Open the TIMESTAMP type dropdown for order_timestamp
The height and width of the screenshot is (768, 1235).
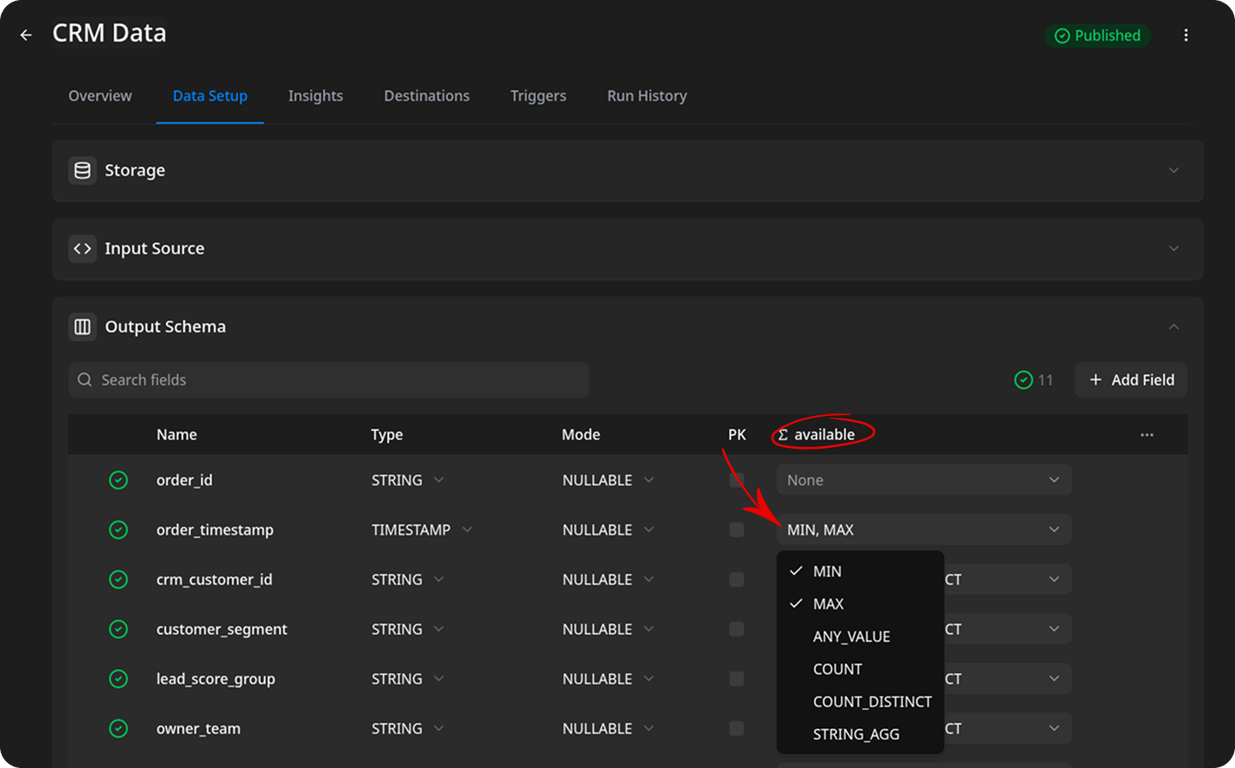click(x=422, y=530)
